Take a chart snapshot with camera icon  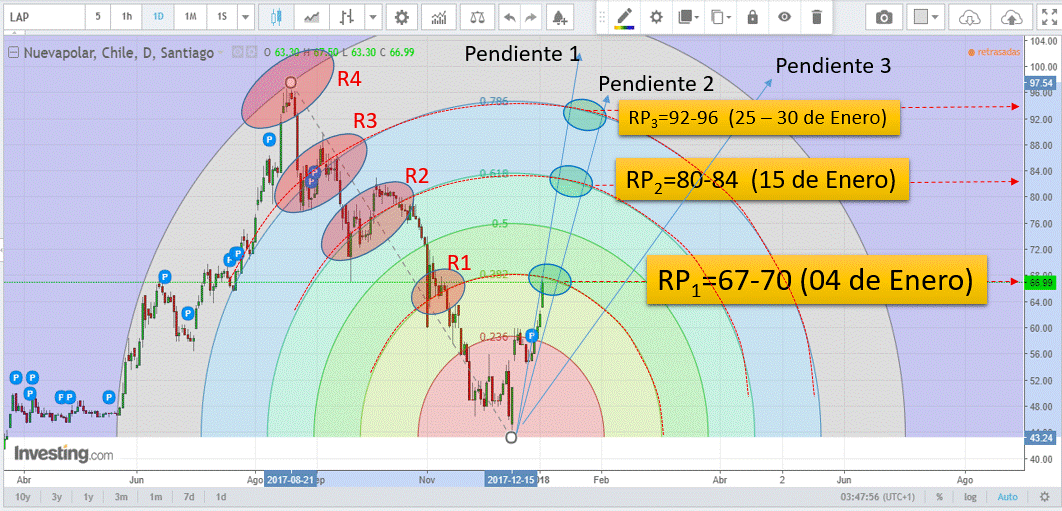point(884,18)
